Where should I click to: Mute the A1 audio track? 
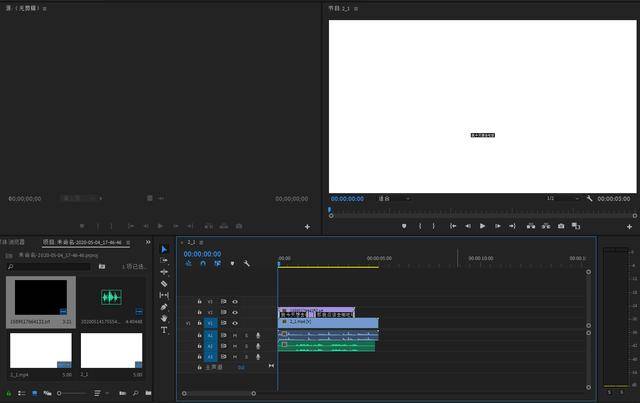(x=235, y=335)
